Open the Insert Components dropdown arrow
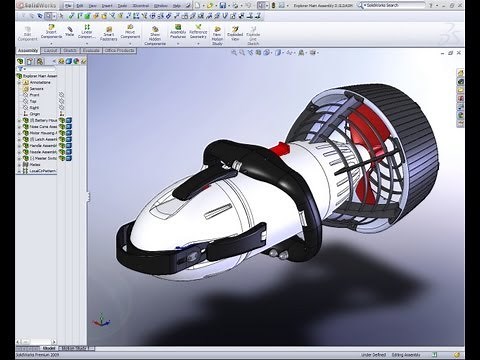Viewport: 480px width, 360px height. (x=51, y=44)
